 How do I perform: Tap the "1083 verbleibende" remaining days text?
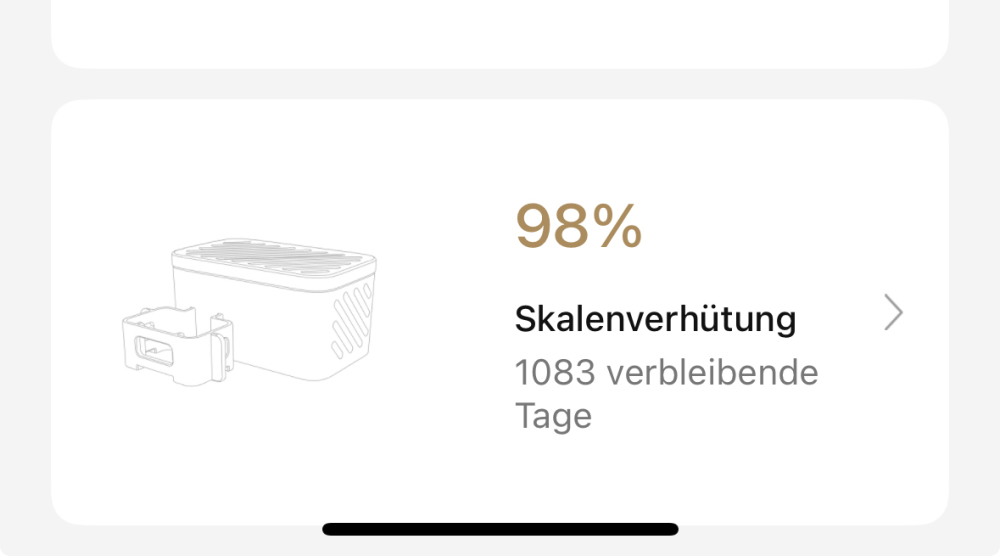[666, 373]
